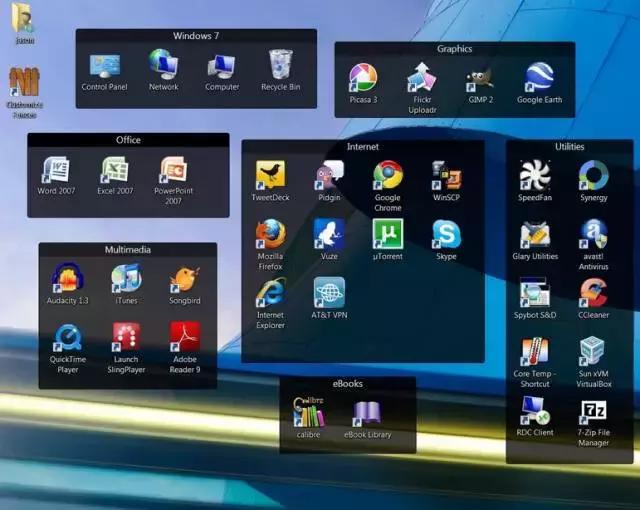
Task: Launch PowerPoint 2007
Action: 173,172
